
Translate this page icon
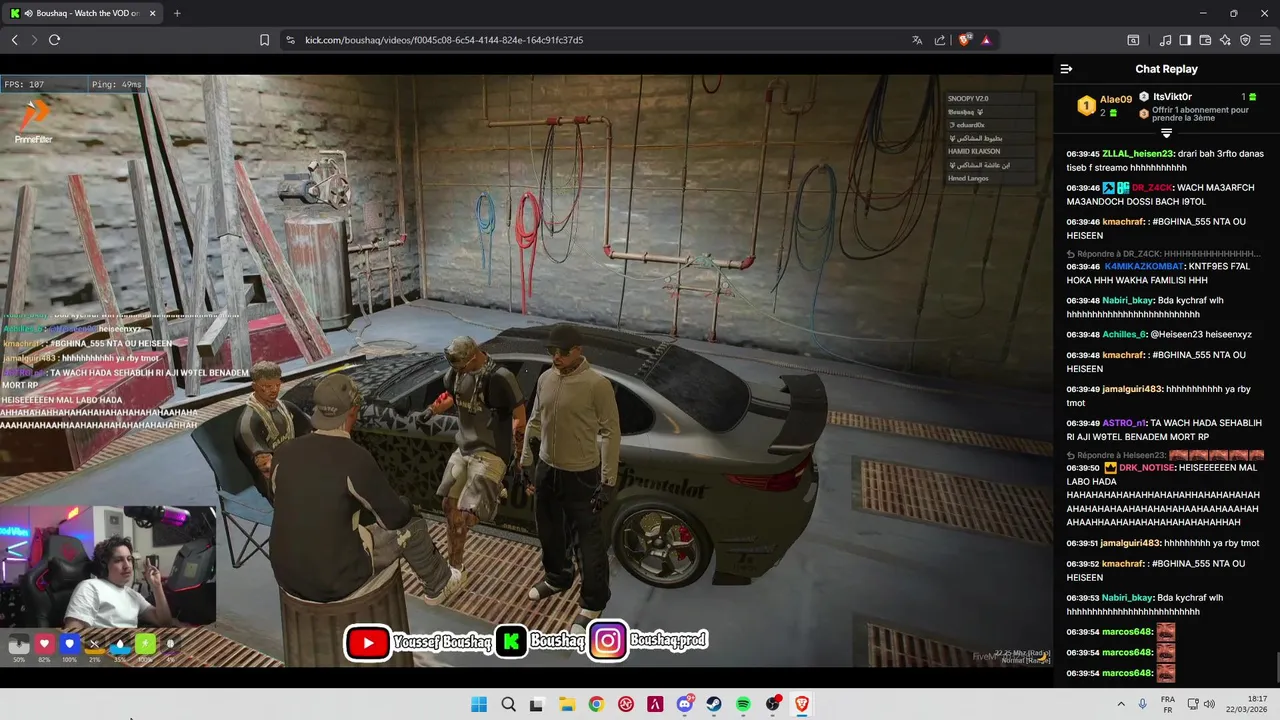pos(917,40)
